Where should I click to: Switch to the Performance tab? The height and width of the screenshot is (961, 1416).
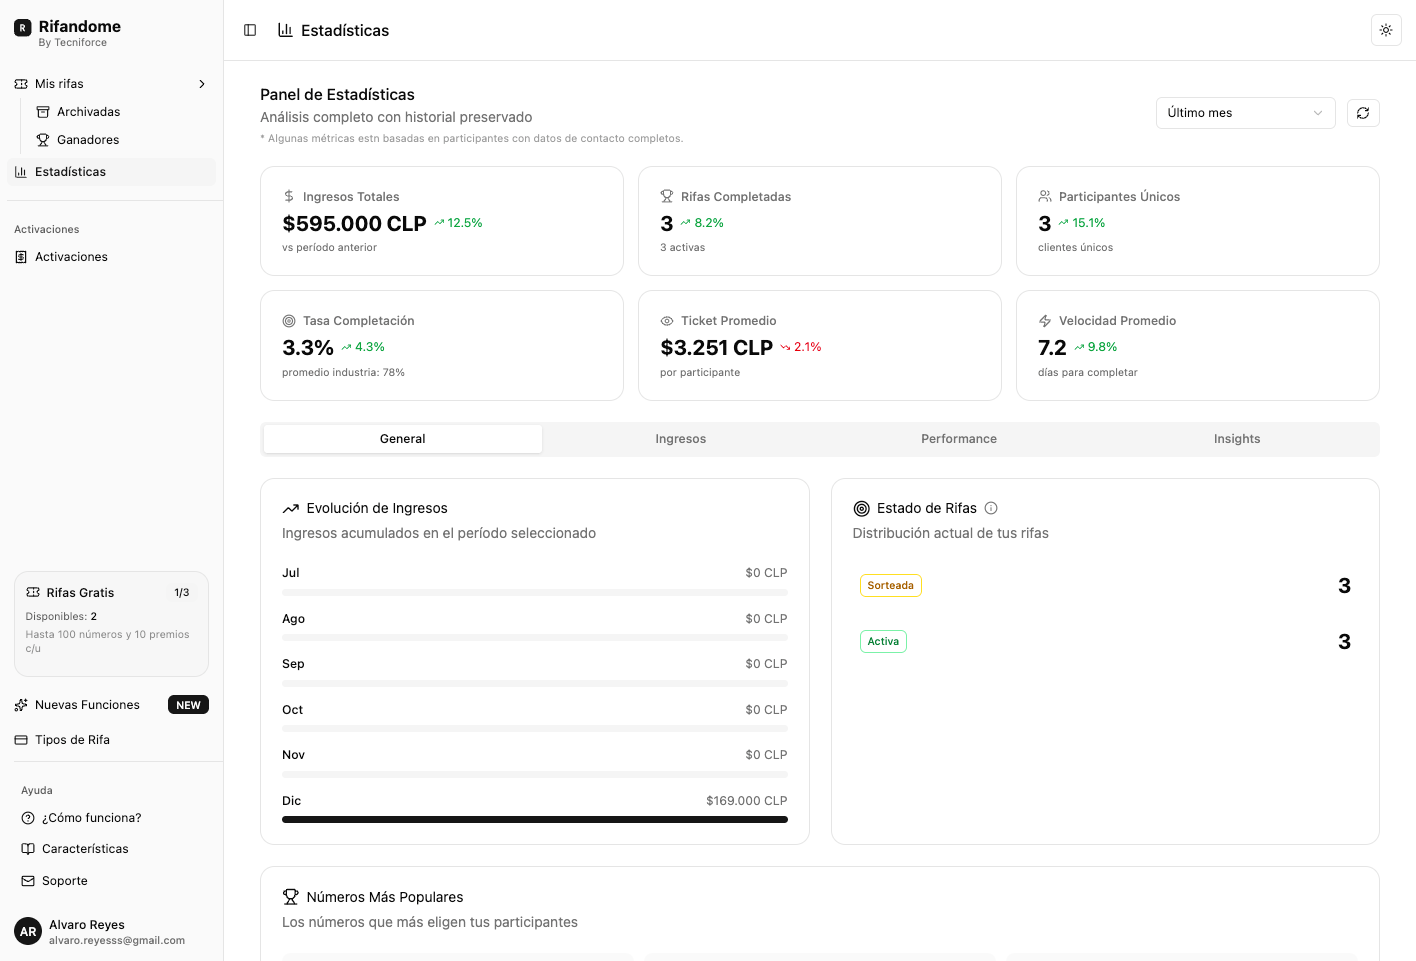coord(958,439)
